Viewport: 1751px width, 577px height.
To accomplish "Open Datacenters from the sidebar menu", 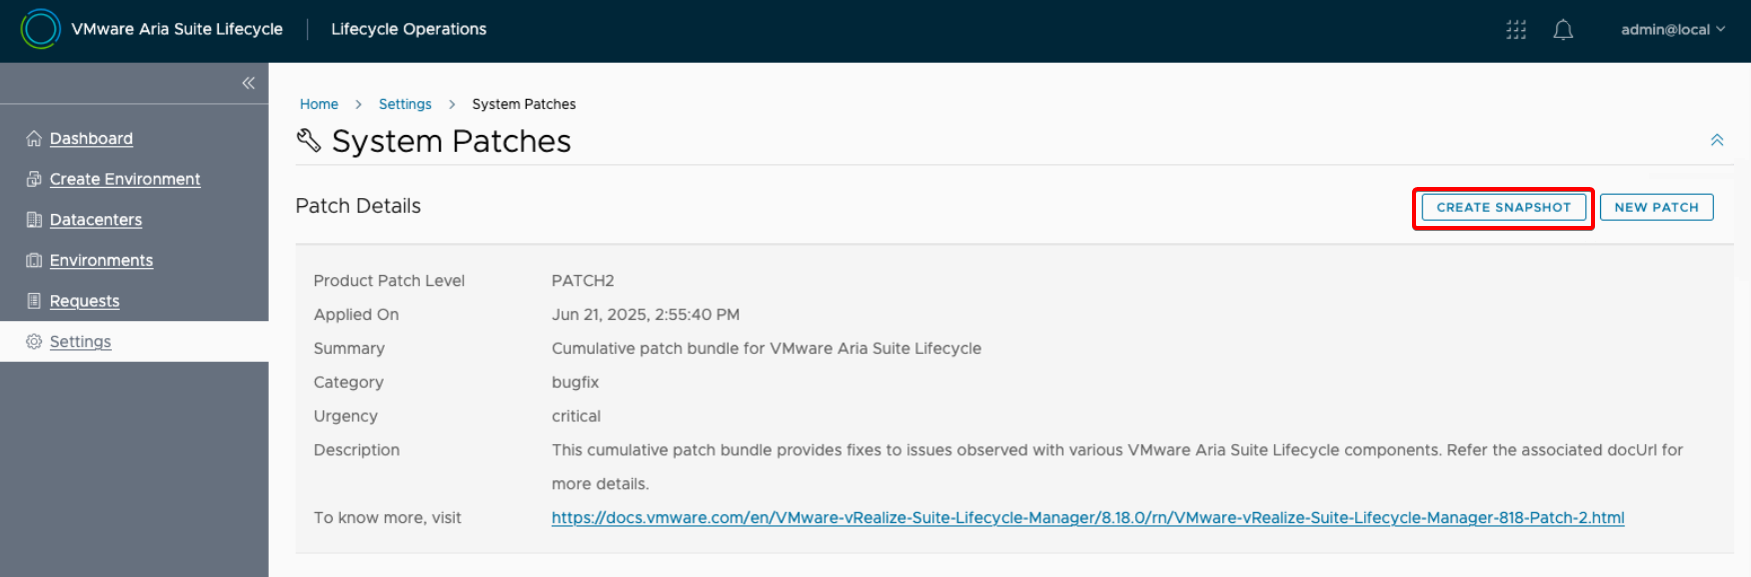I will click(96, 220).
